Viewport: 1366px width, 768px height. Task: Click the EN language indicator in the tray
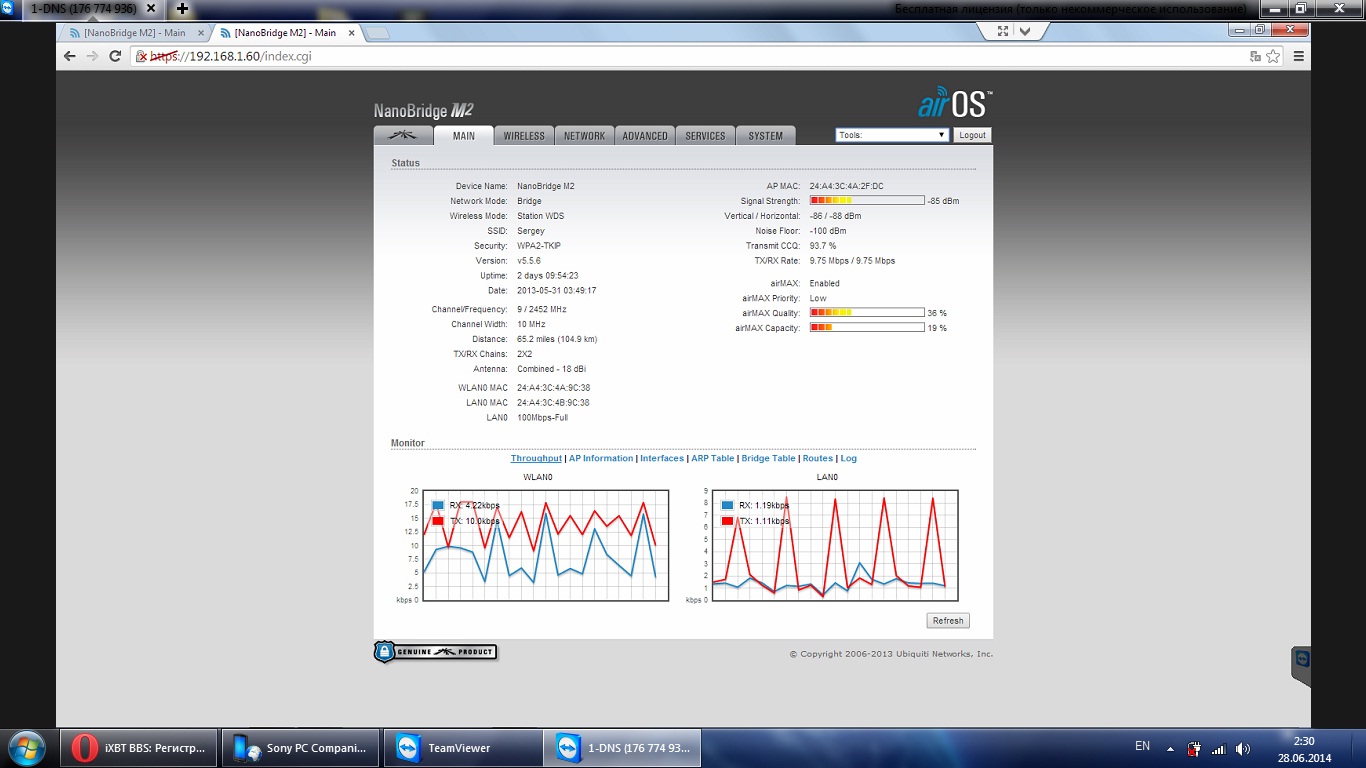click(1143, 746)
